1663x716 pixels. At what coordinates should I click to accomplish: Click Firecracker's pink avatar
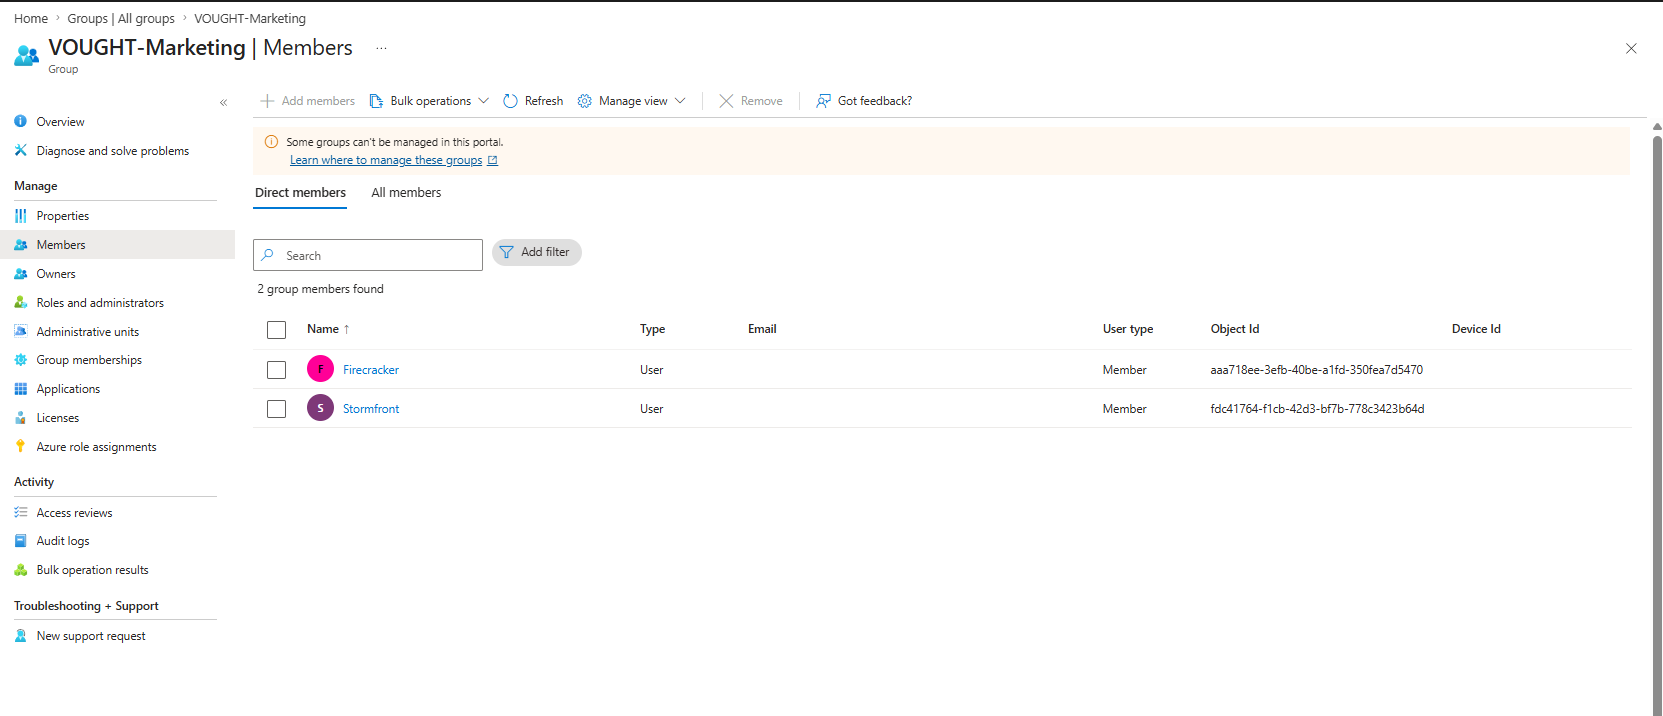320,369
